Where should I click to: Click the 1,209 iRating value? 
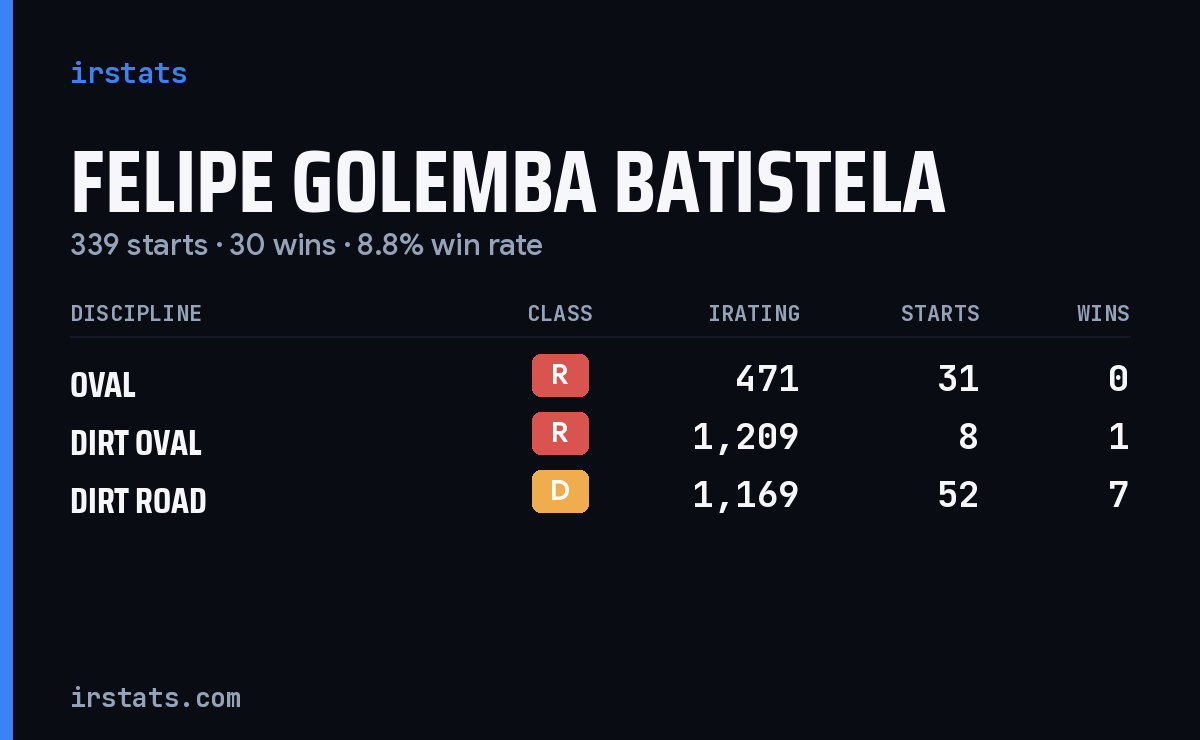(746, 437)
